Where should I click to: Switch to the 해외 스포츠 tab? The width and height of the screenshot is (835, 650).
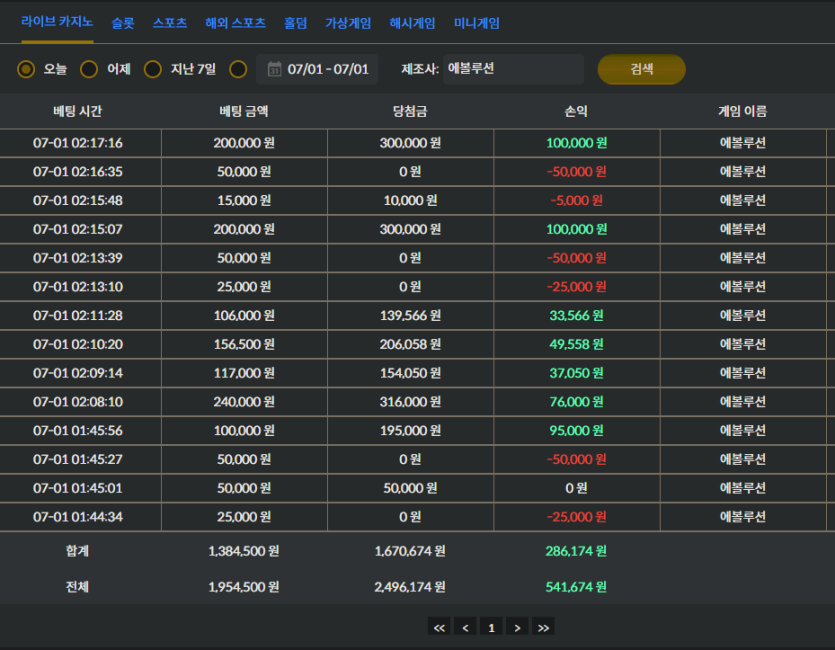(235, 23)
